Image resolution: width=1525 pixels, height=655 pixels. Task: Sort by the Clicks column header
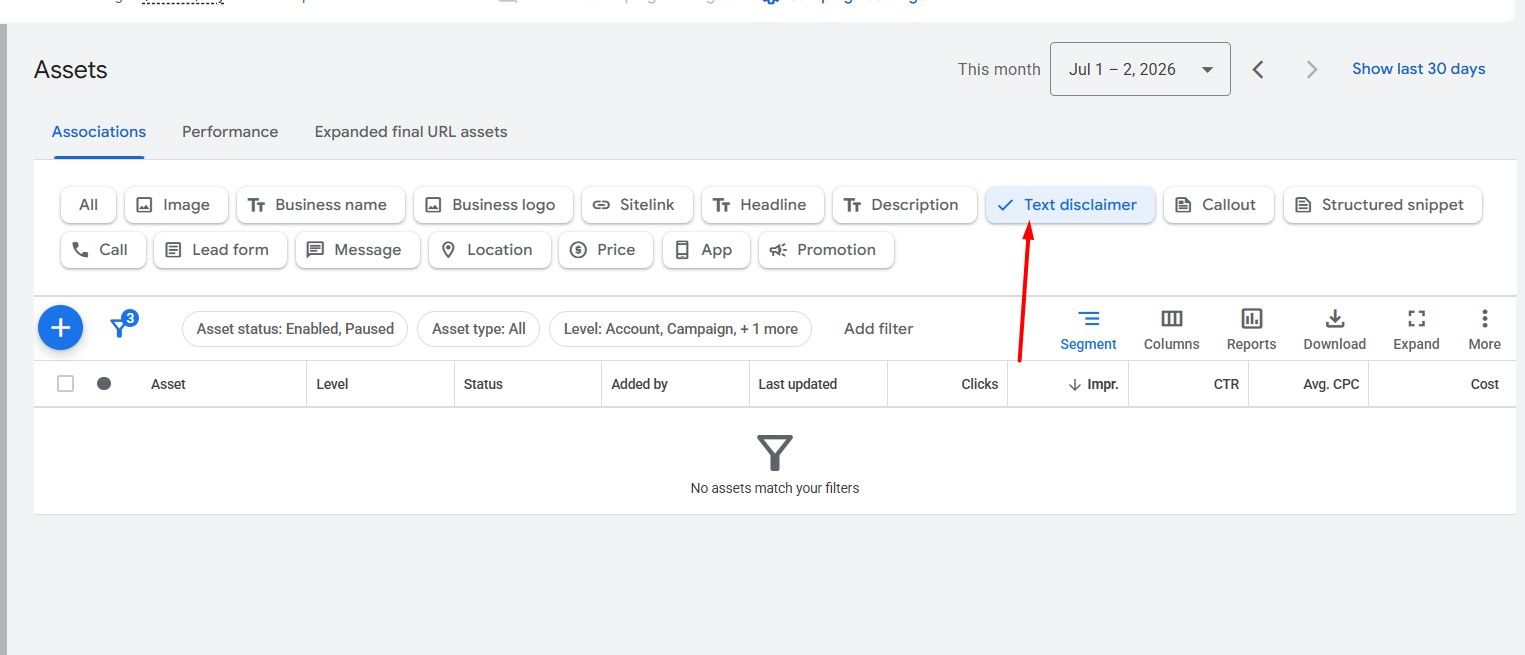point(979,384)
